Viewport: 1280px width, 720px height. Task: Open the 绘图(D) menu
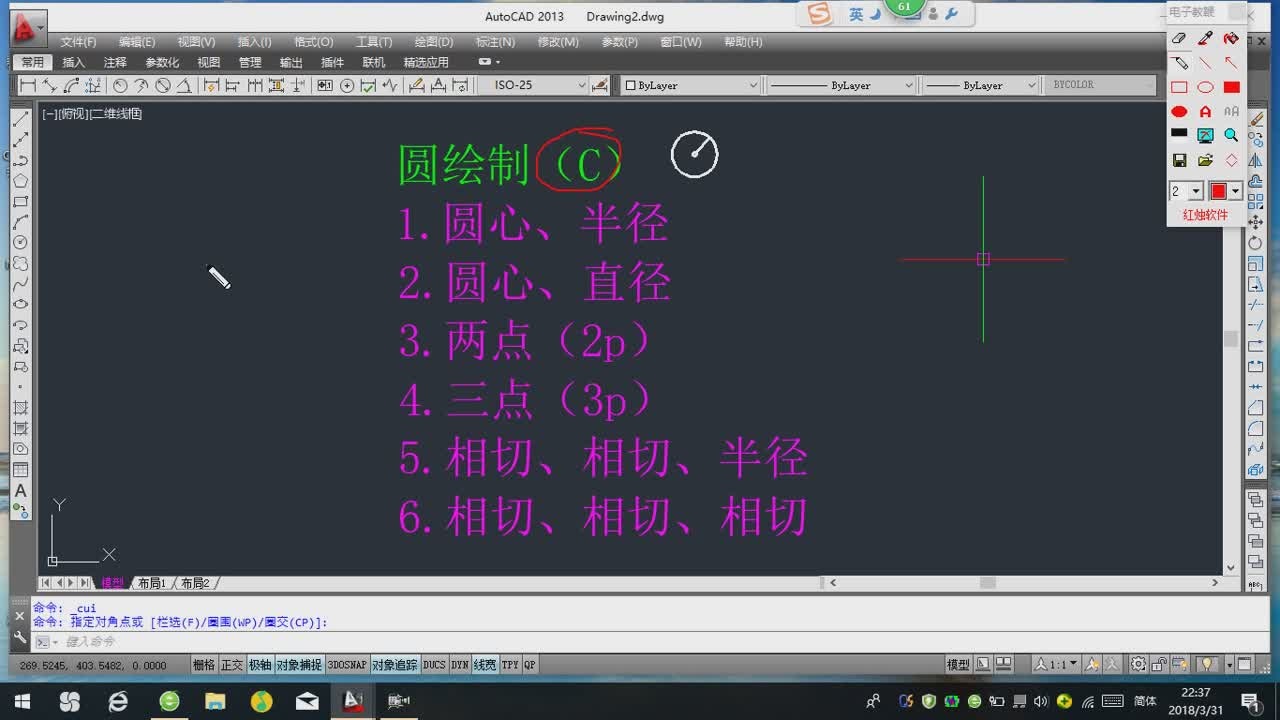coord(434,42)
